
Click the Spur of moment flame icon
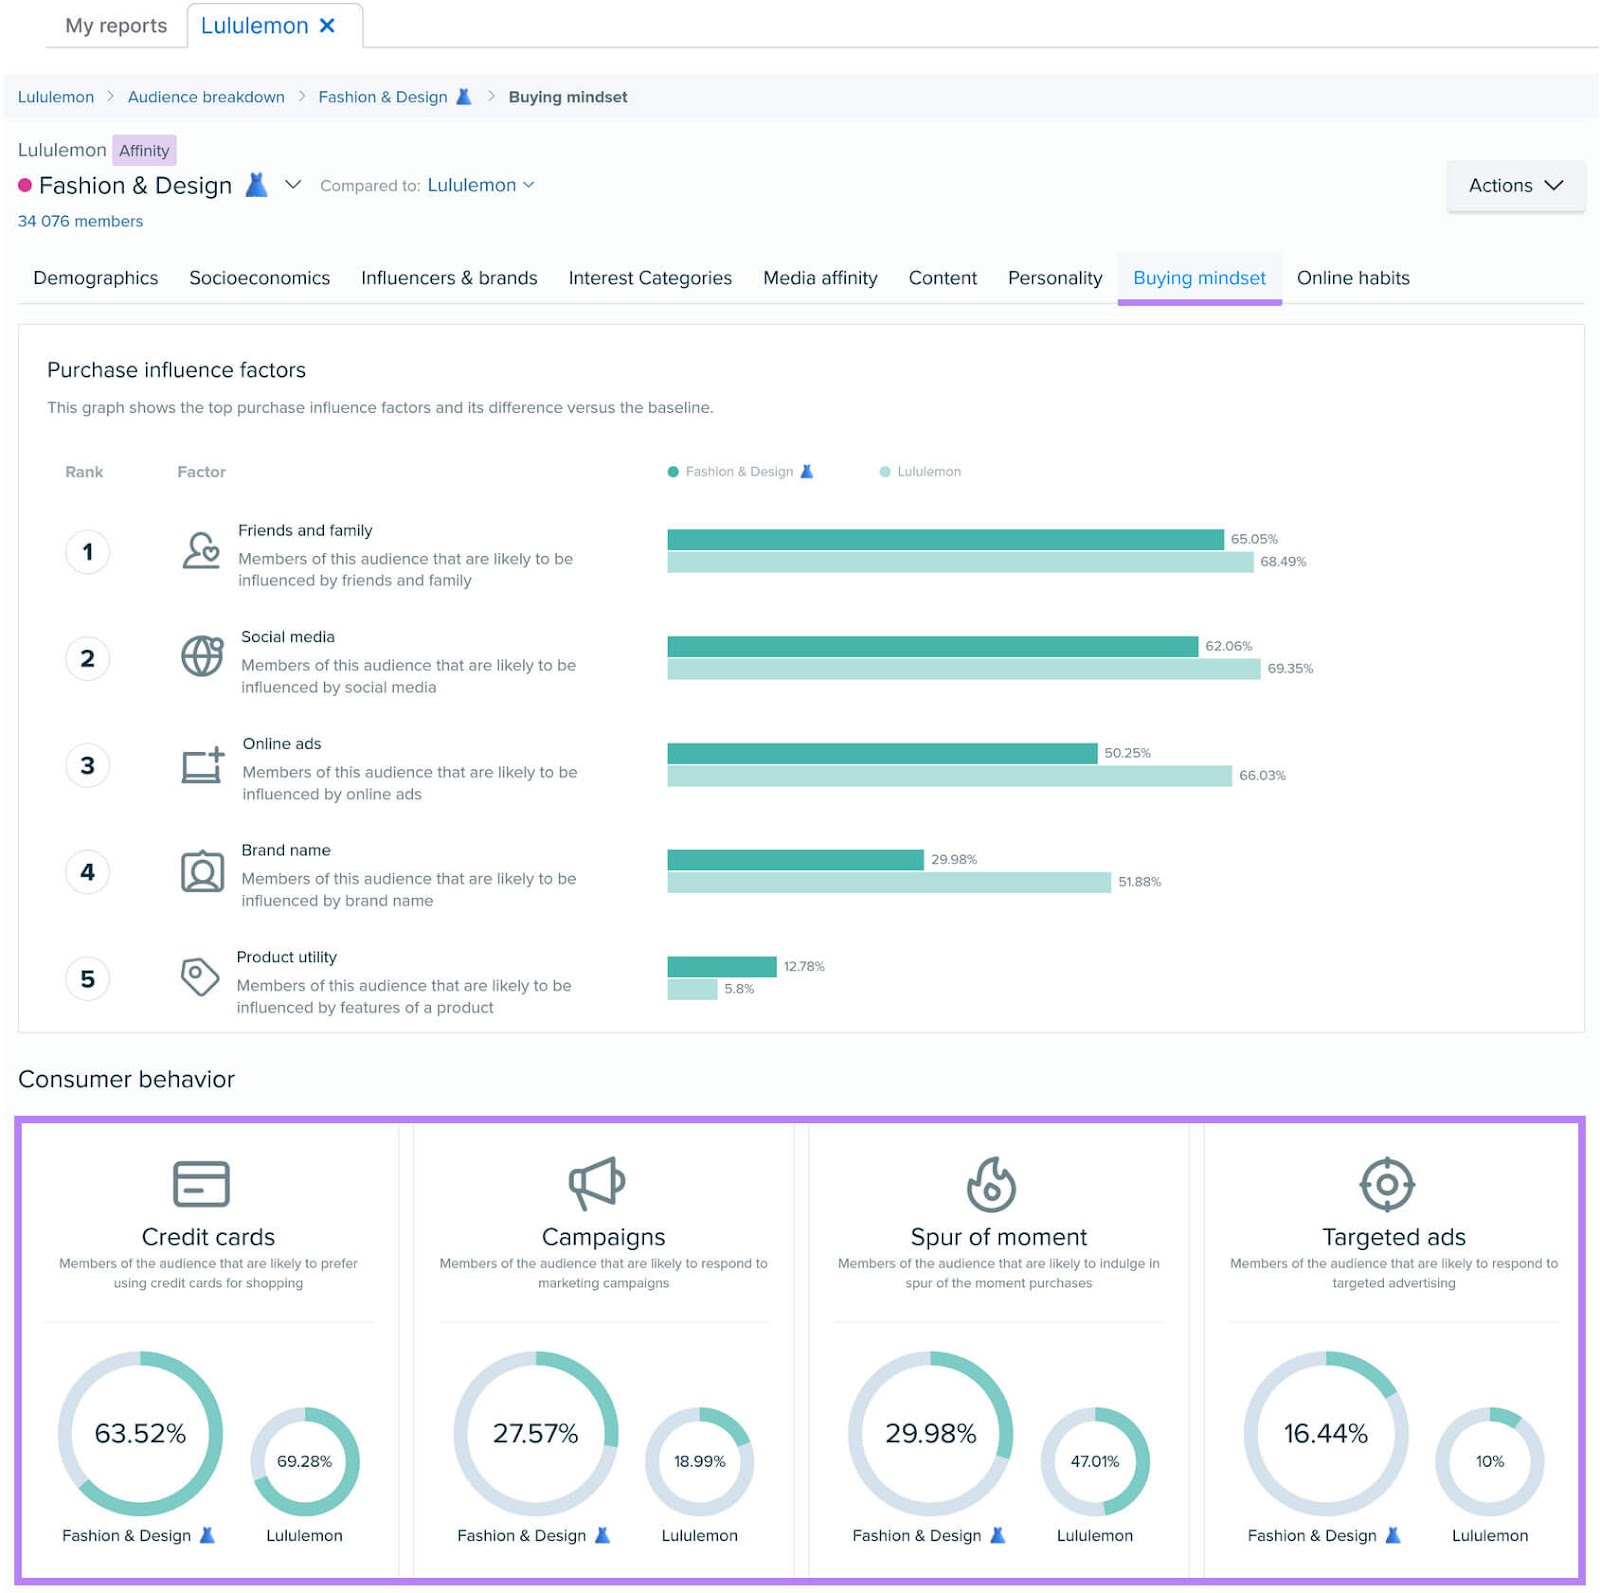(992, 1183)
